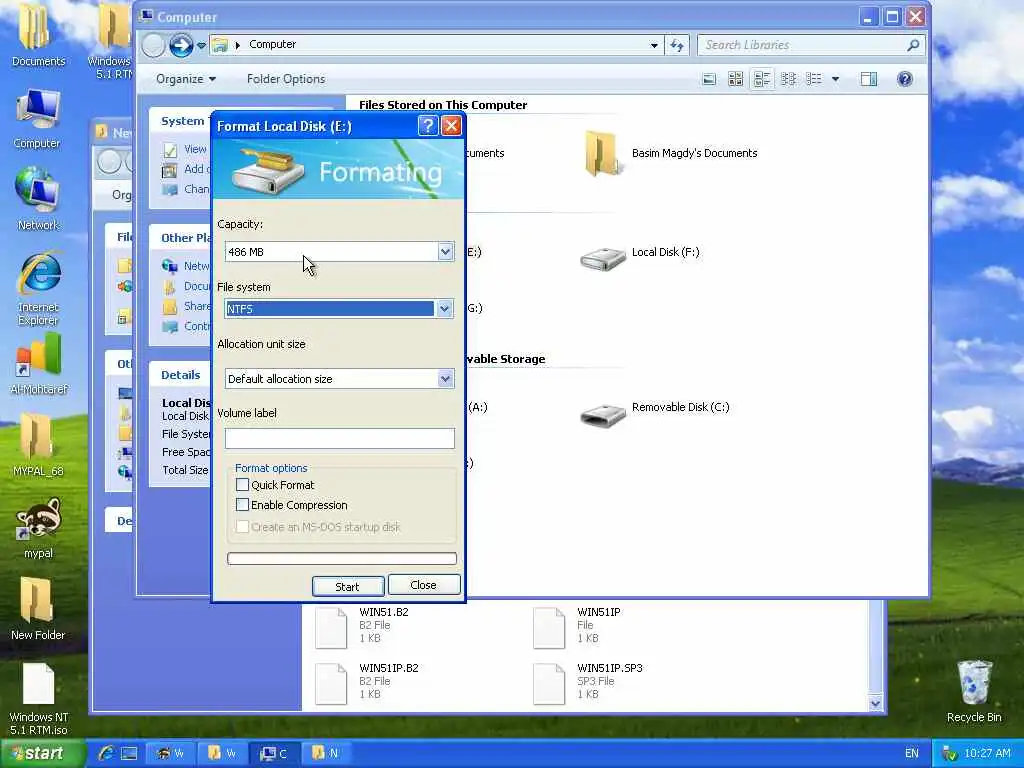The height and width of the screenshot is (768, 1024).
Task: Click the EN language indicator in taskbar
Action: coord(912,753)
